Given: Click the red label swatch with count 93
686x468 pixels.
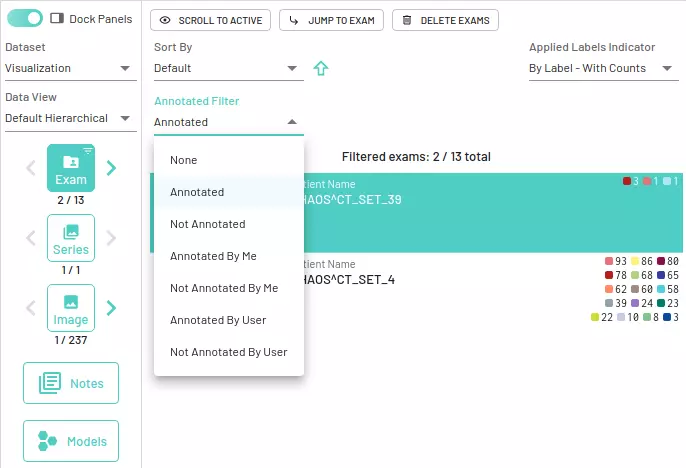Looking at the screenshot, I should 609,261.
